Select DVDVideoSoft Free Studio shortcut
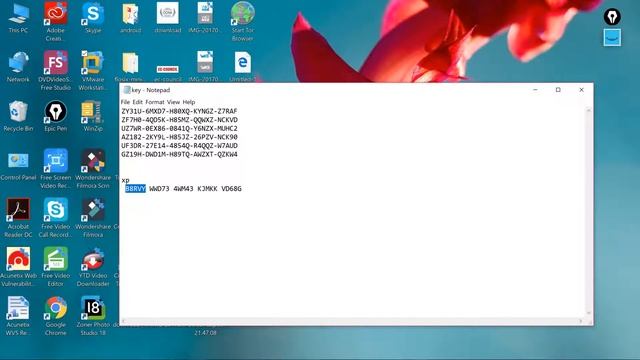The image size is (640, 360). (56, 70)
